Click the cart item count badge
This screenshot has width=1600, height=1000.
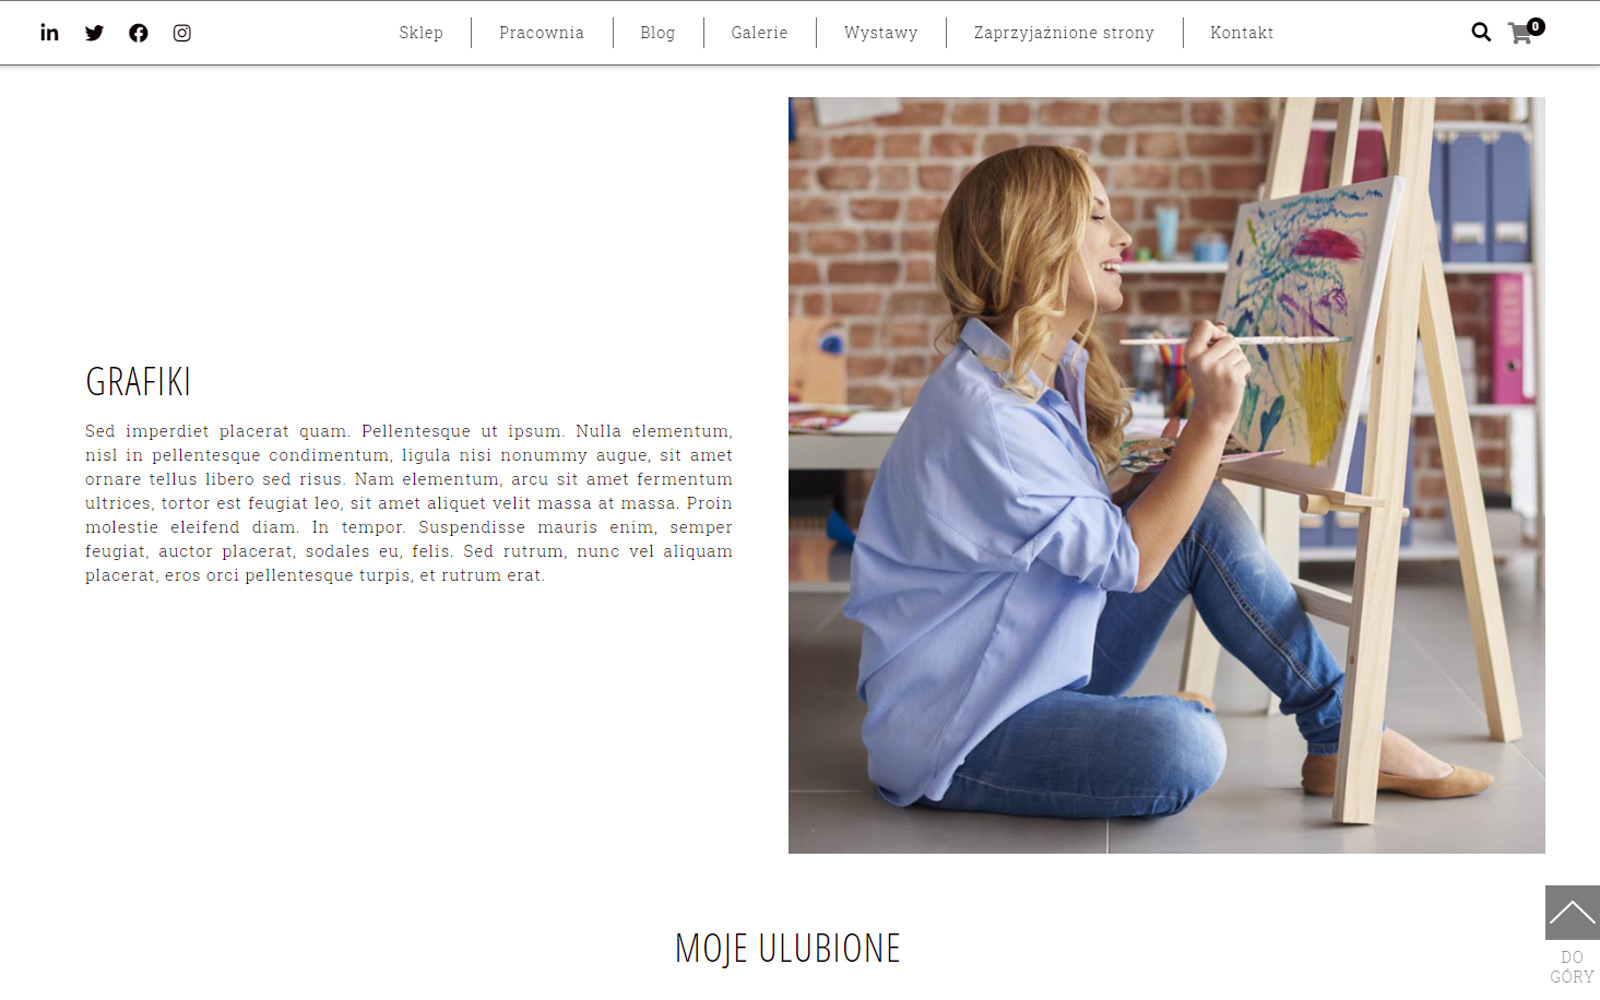[1536, 27]
